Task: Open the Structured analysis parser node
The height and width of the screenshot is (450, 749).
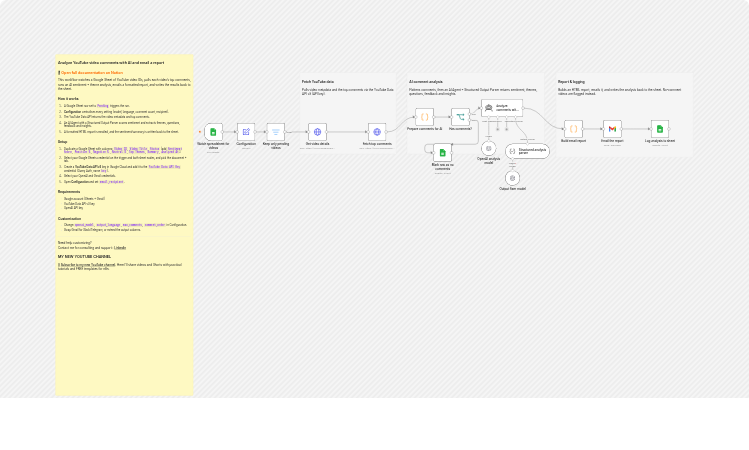Action: (527, 151)
